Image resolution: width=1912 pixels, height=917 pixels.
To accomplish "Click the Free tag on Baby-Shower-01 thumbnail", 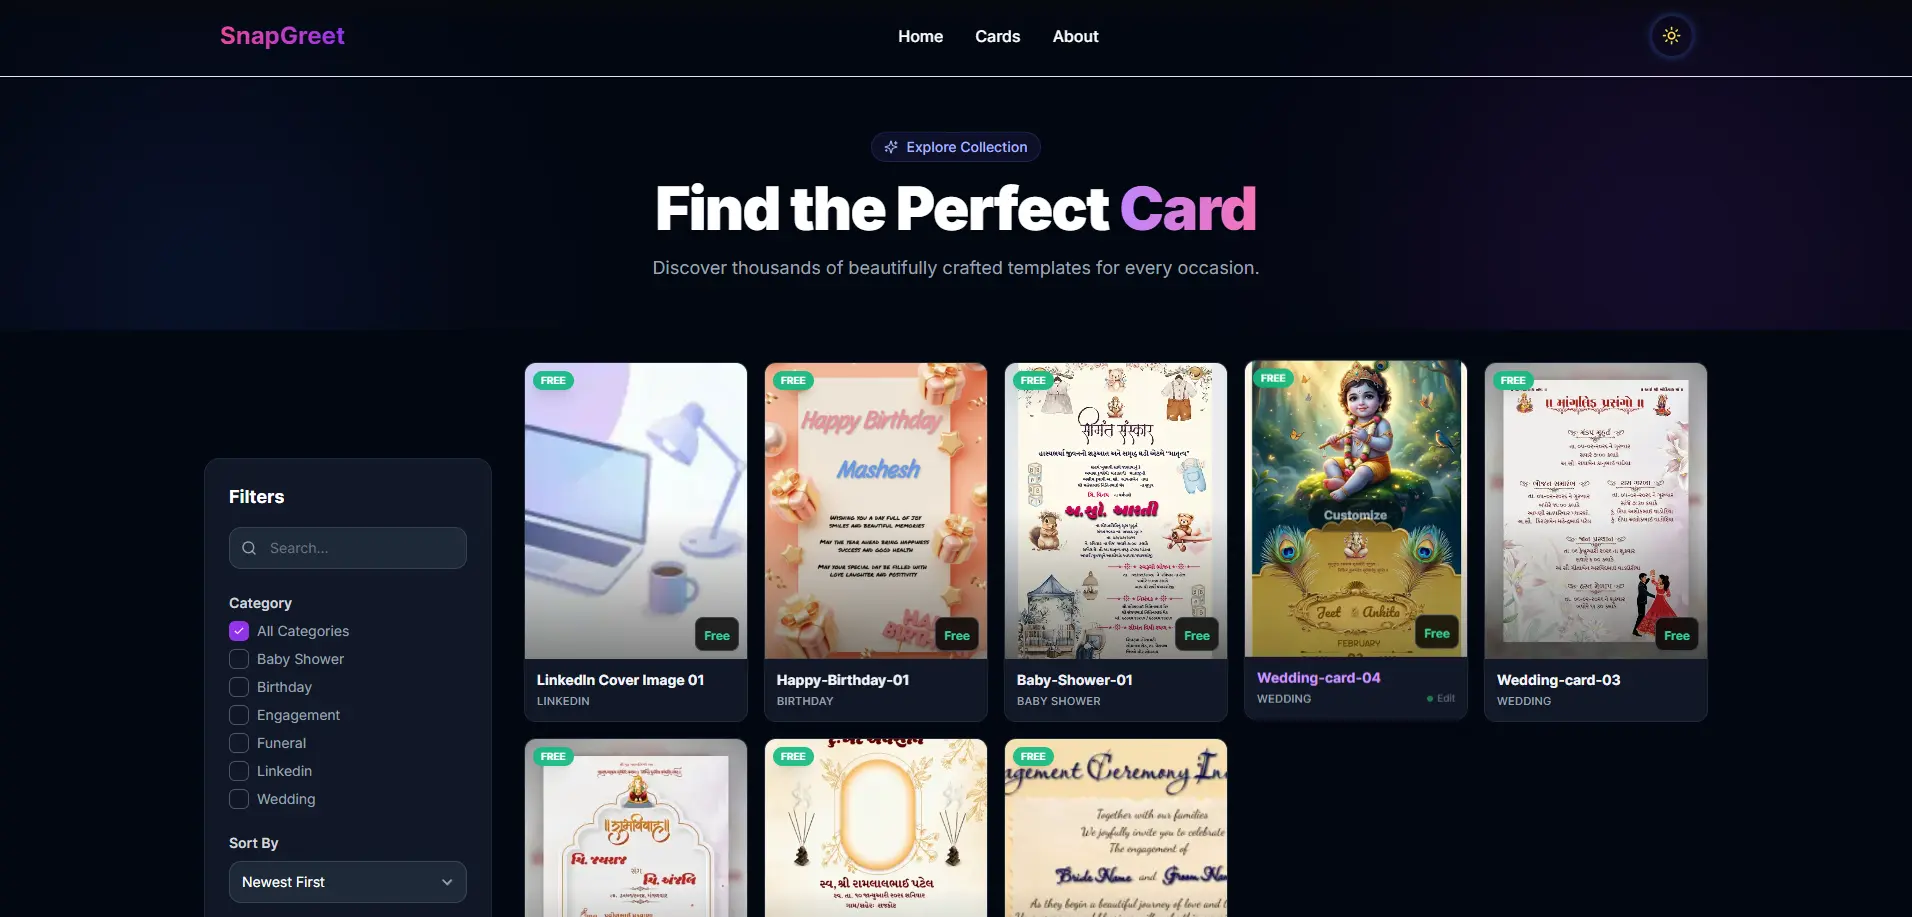I will click(1197, 635).
